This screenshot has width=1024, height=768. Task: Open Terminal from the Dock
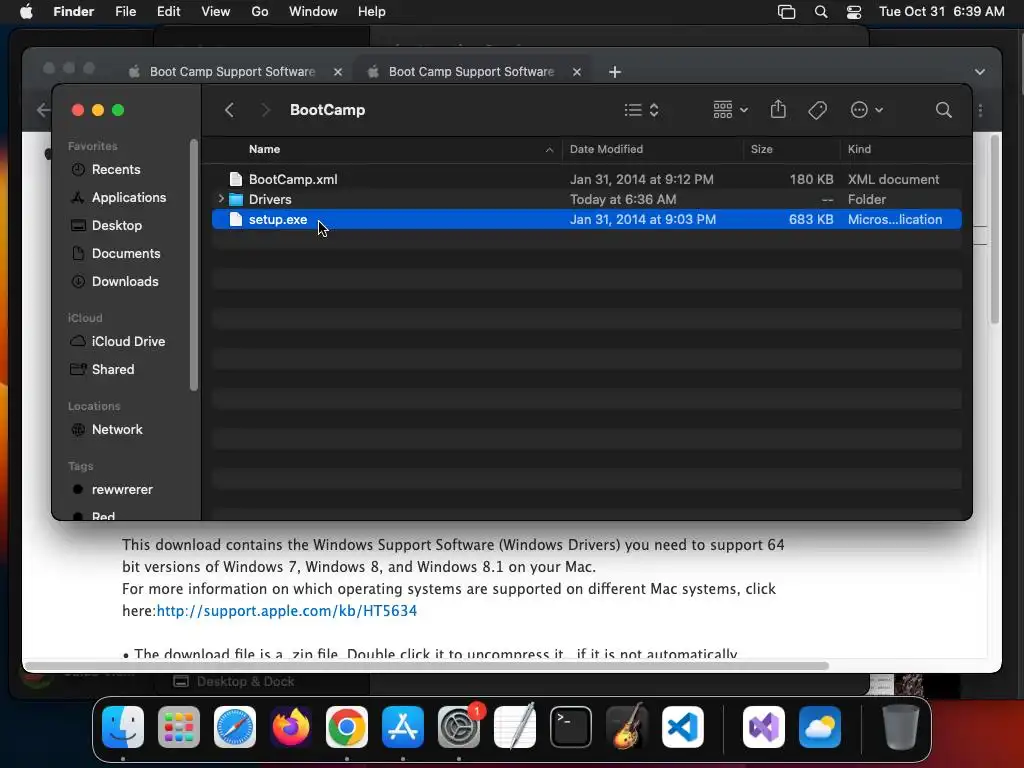571,727
